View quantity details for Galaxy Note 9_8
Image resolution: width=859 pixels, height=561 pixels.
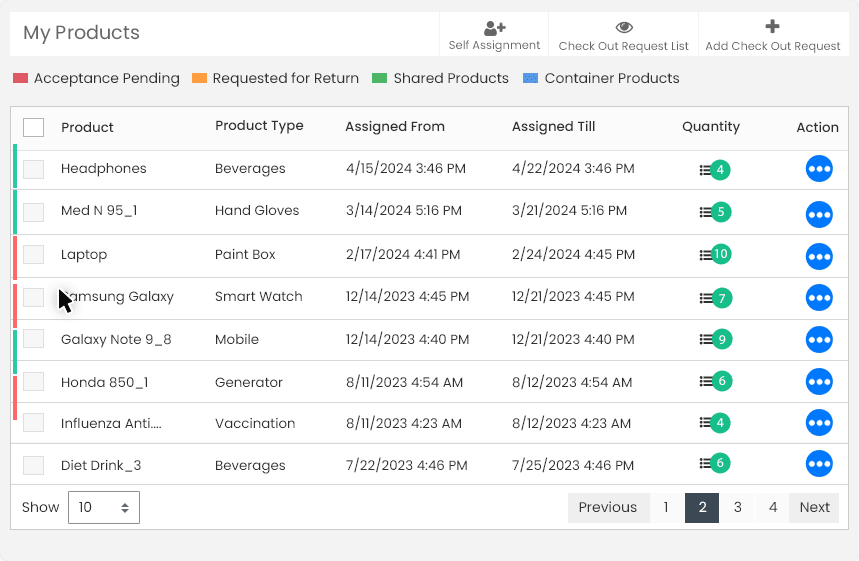(706, 340)
